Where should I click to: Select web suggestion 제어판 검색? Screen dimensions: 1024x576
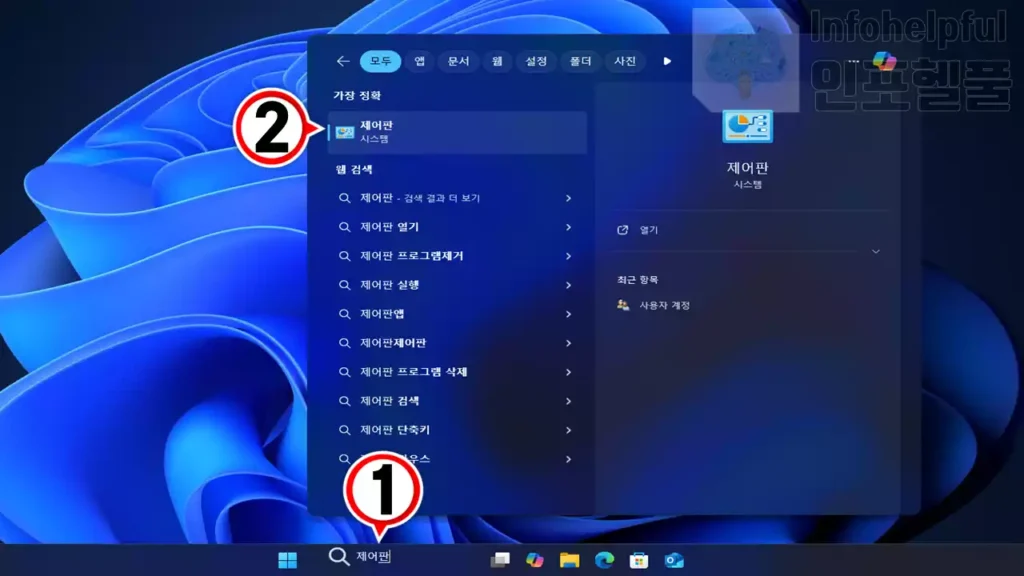tap(457, 401)
